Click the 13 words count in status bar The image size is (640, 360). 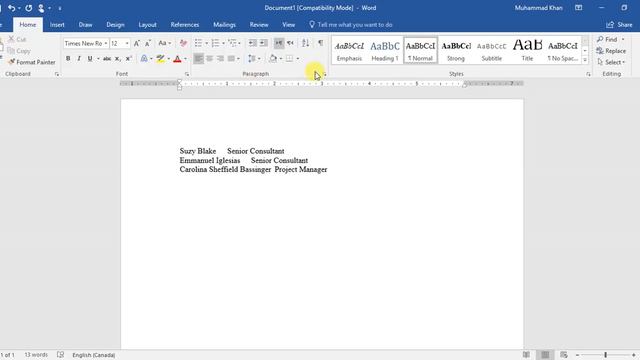click(36, 355)
